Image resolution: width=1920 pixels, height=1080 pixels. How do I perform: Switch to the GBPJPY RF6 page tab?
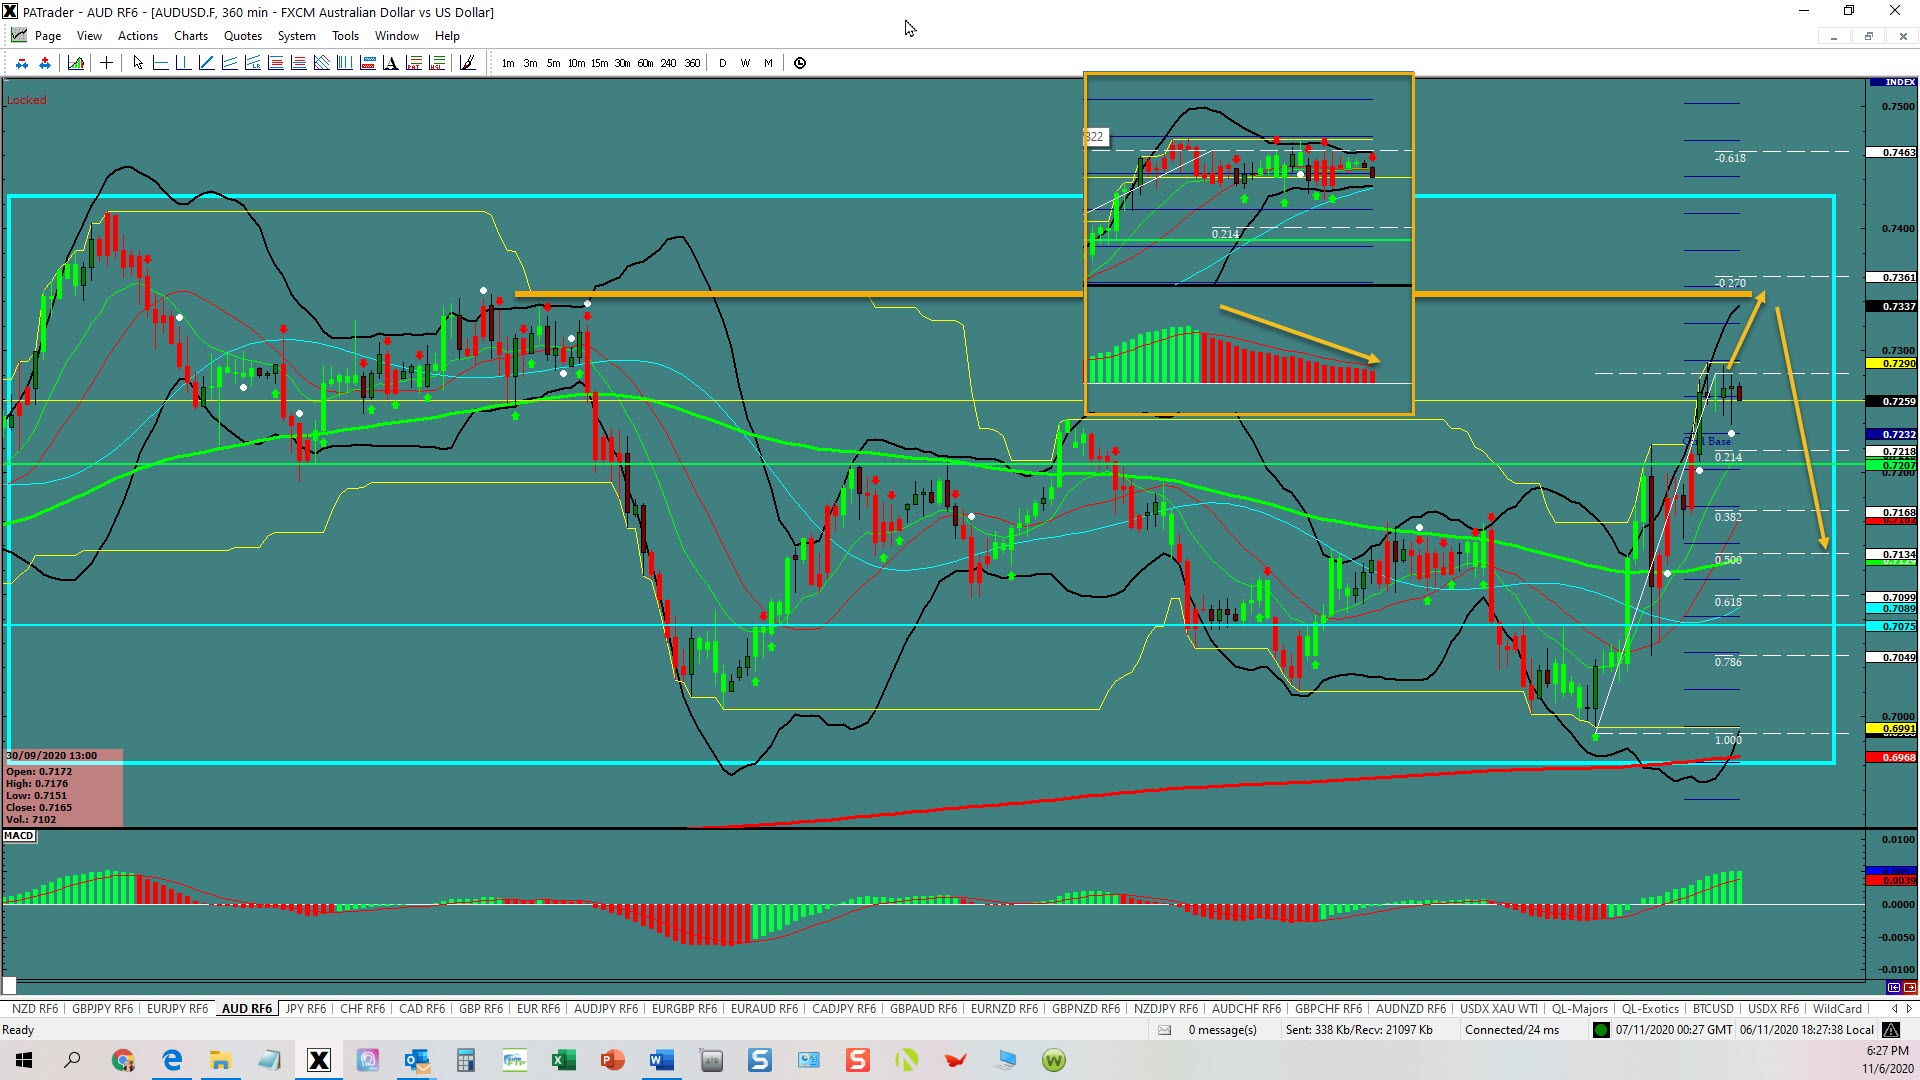[x=102, y=1008]
